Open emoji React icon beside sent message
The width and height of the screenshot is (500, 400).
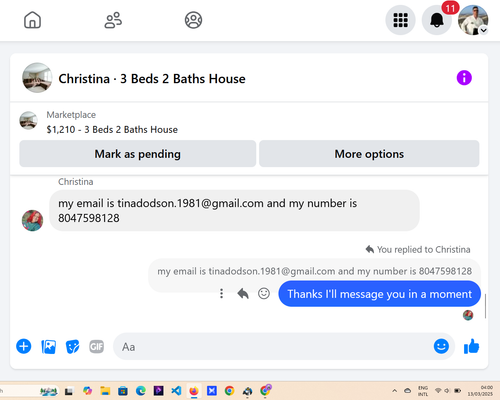(x=264, y=294)
